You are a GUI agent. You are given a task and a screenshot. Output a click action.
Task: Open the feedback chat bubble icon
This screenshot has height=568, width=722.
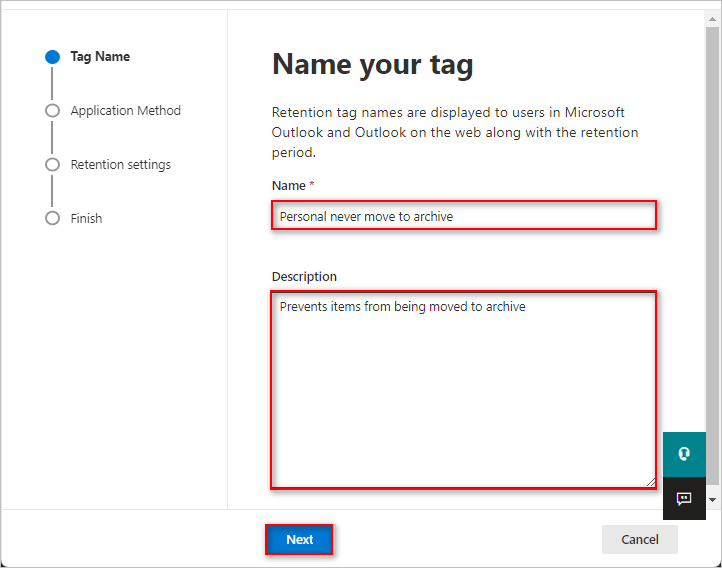[684, 498]
